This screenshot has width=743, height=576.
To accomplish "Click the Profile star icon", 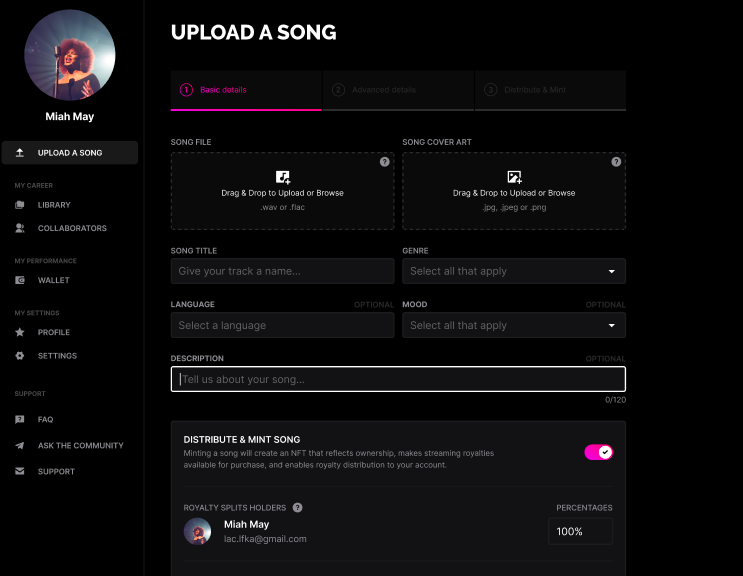I will tap(19, 332).
